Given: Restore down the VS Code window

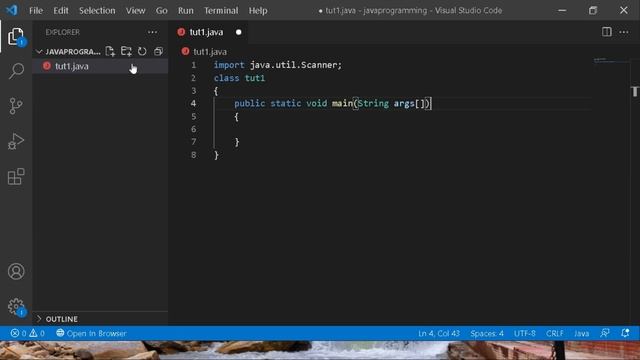Looking at the screenshot, I should tap(593, 10).
